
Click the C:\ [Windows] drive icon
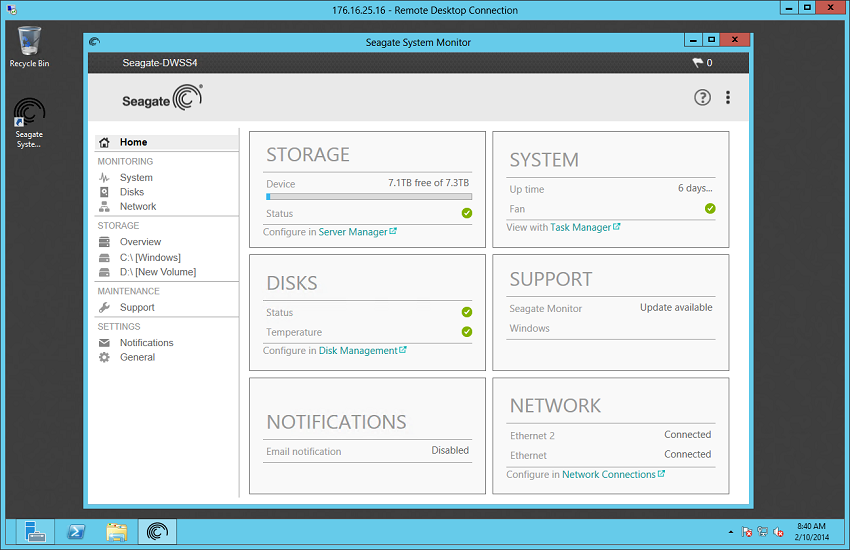(x=104, y=257)
